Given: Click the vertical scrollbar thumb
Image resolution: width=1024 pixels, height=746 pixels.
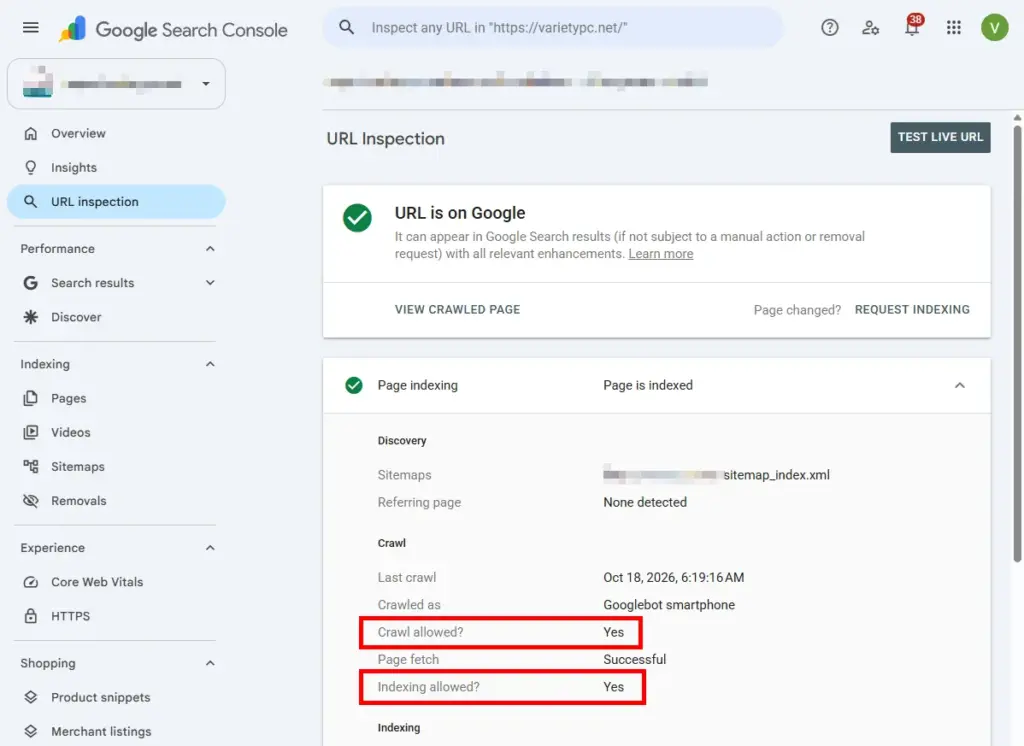Looking at the screenshot, I should (x=1017, y=343).
